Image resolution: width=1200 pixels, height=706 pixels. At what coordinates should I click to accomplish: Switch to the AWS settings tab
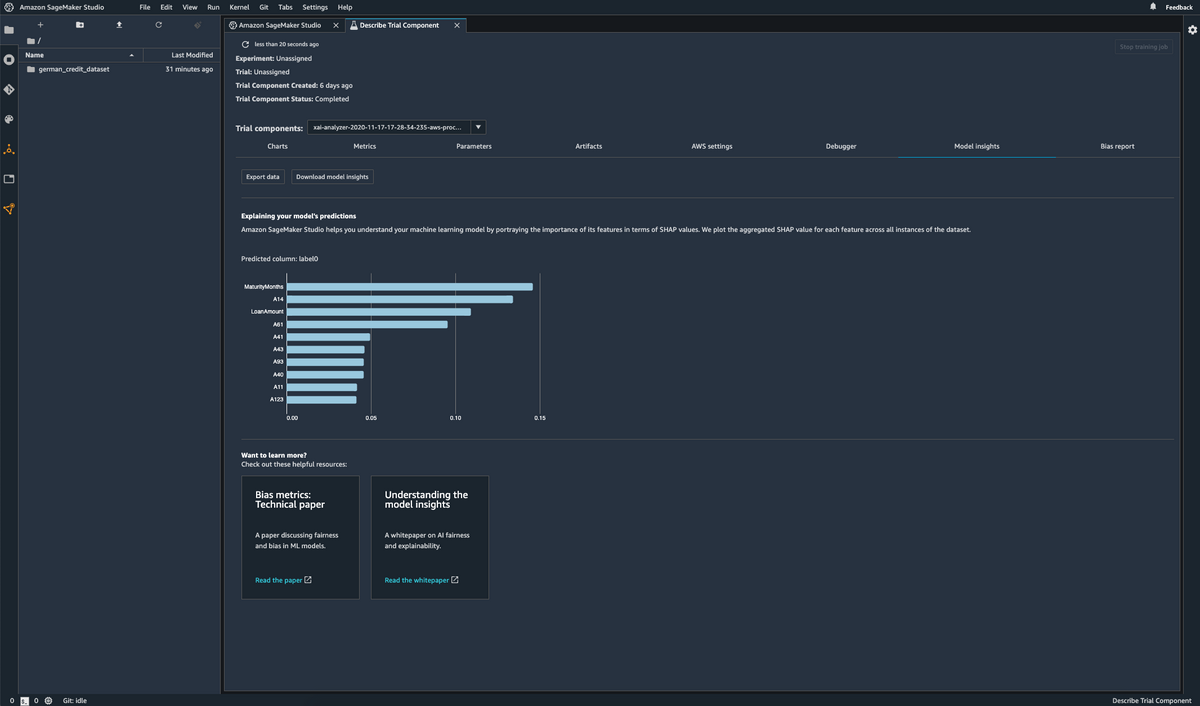712,146
